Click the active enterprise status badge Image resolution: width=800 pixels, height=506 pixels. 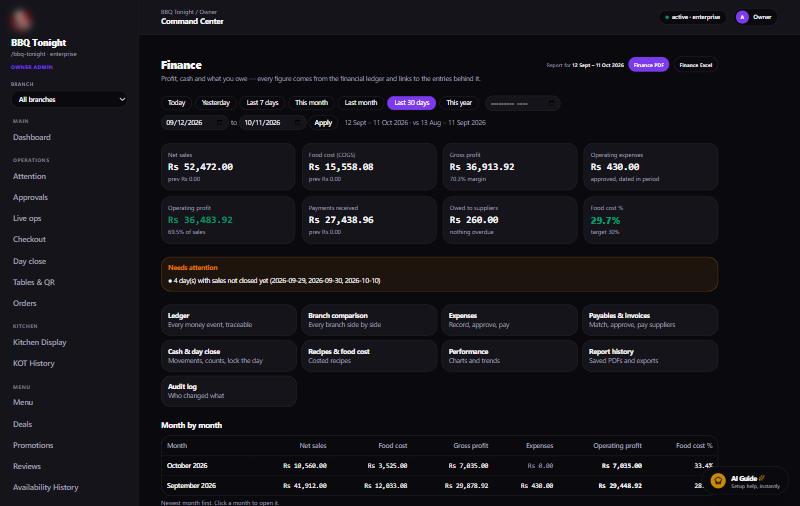(x=692, y=17)
